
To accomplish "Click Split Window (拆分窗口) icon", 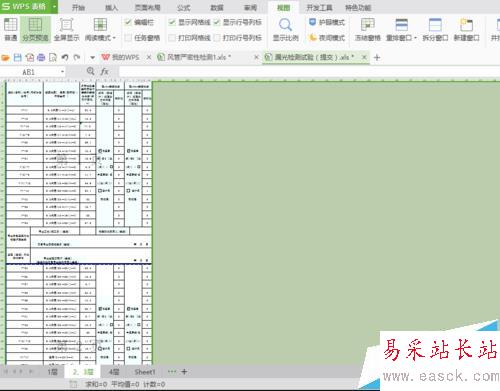I will tap(435, 25).
